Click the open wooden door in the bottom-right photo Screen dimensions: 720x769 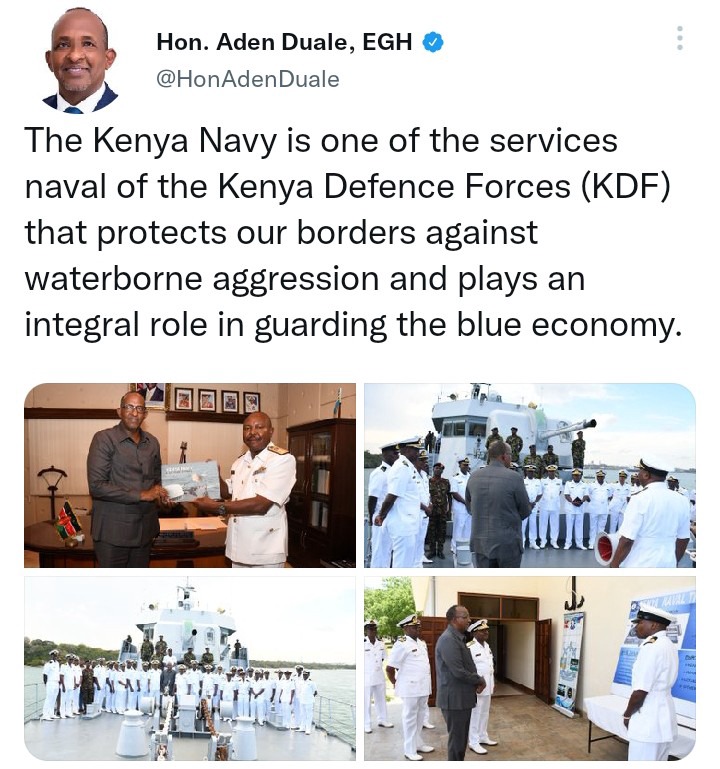pyautogui.click(x=543, y=659)
